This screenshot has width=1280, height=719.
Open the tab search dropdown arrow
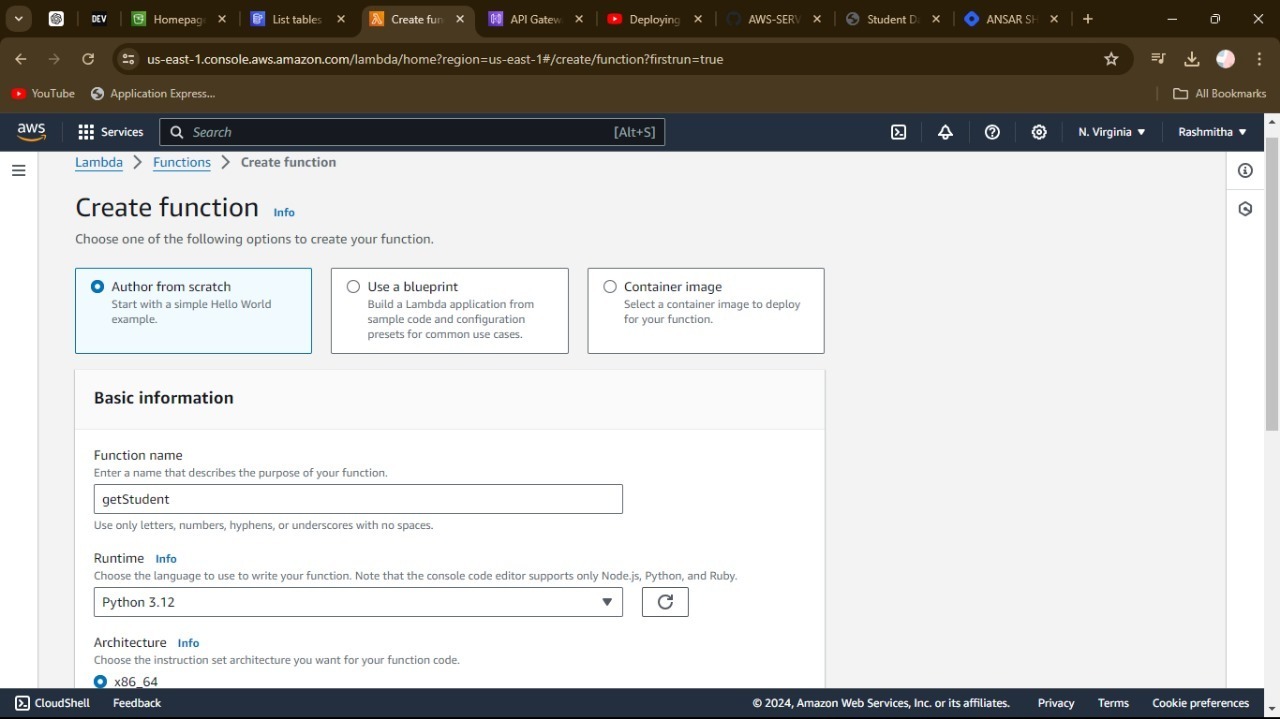click(x=18, y=19)
